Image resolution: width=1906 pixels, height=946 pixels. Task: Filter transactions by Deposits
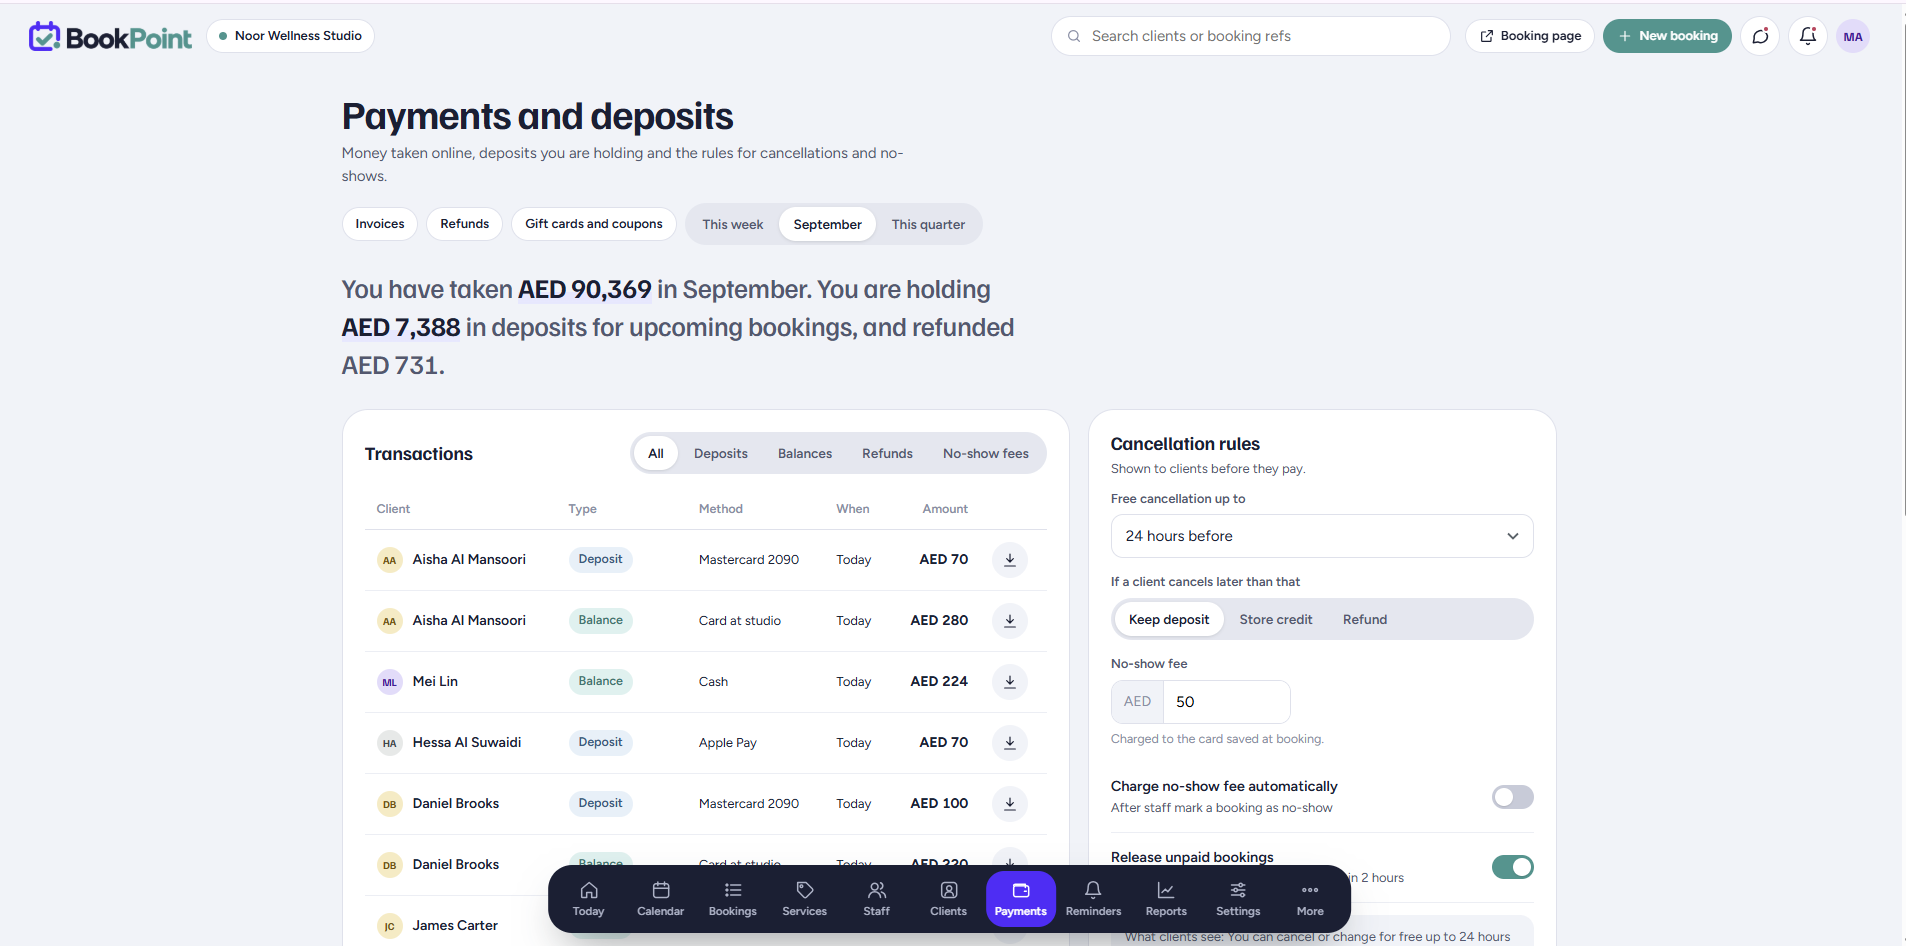721,454
